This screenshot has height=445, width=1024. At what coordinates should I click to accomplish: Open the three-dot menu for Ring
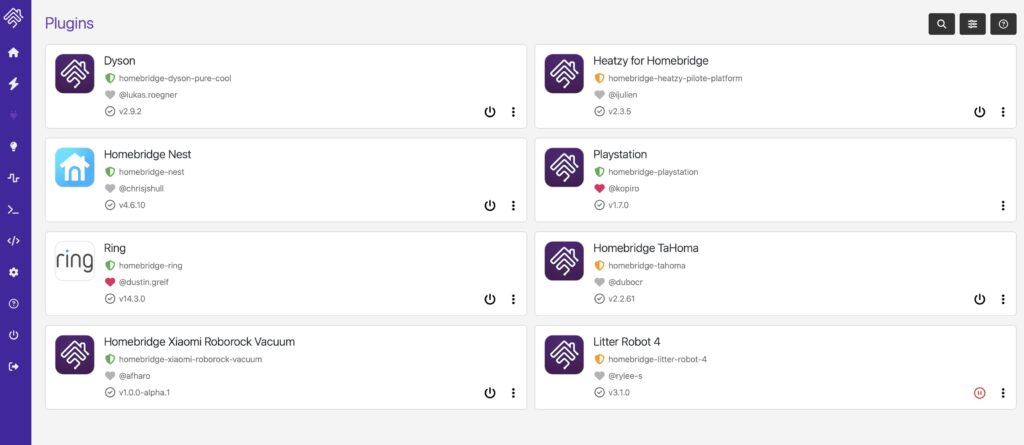[513, 299]
